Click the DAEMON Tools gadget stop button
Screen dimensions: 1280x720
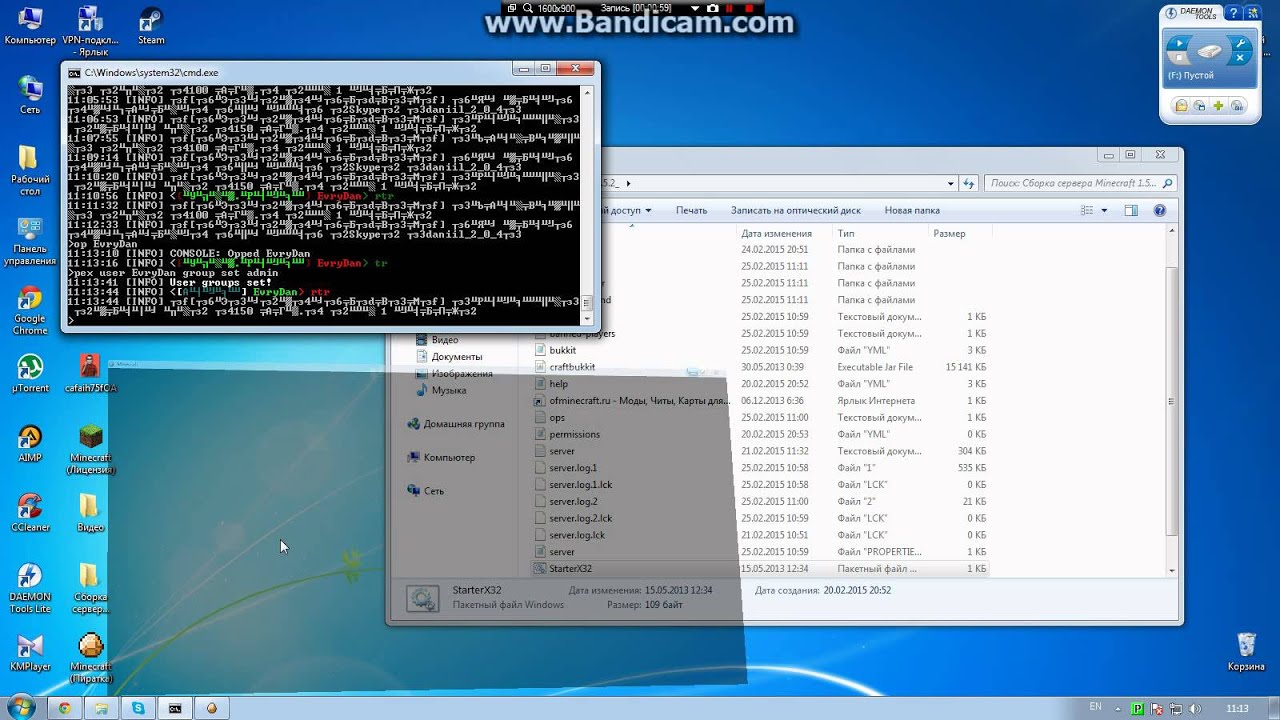[1180, 59]
